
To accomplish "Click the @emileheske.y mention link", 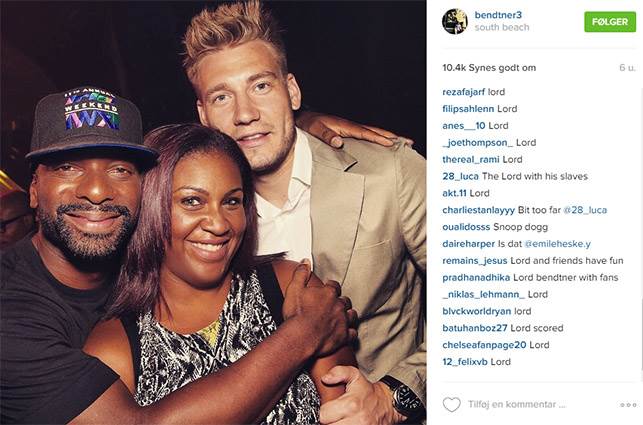I will [x=558, y=244].
